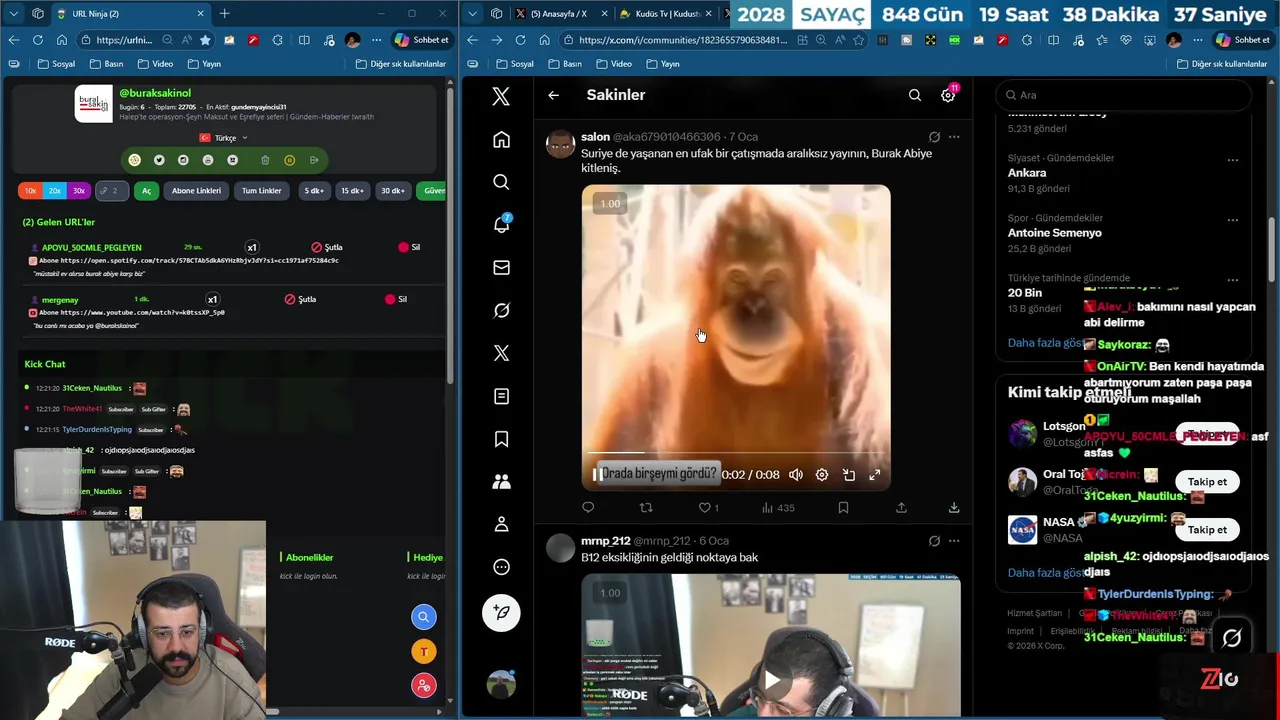Open X notifications bell icon
Screen dimensions: 1280x720
tap(501, 224)
